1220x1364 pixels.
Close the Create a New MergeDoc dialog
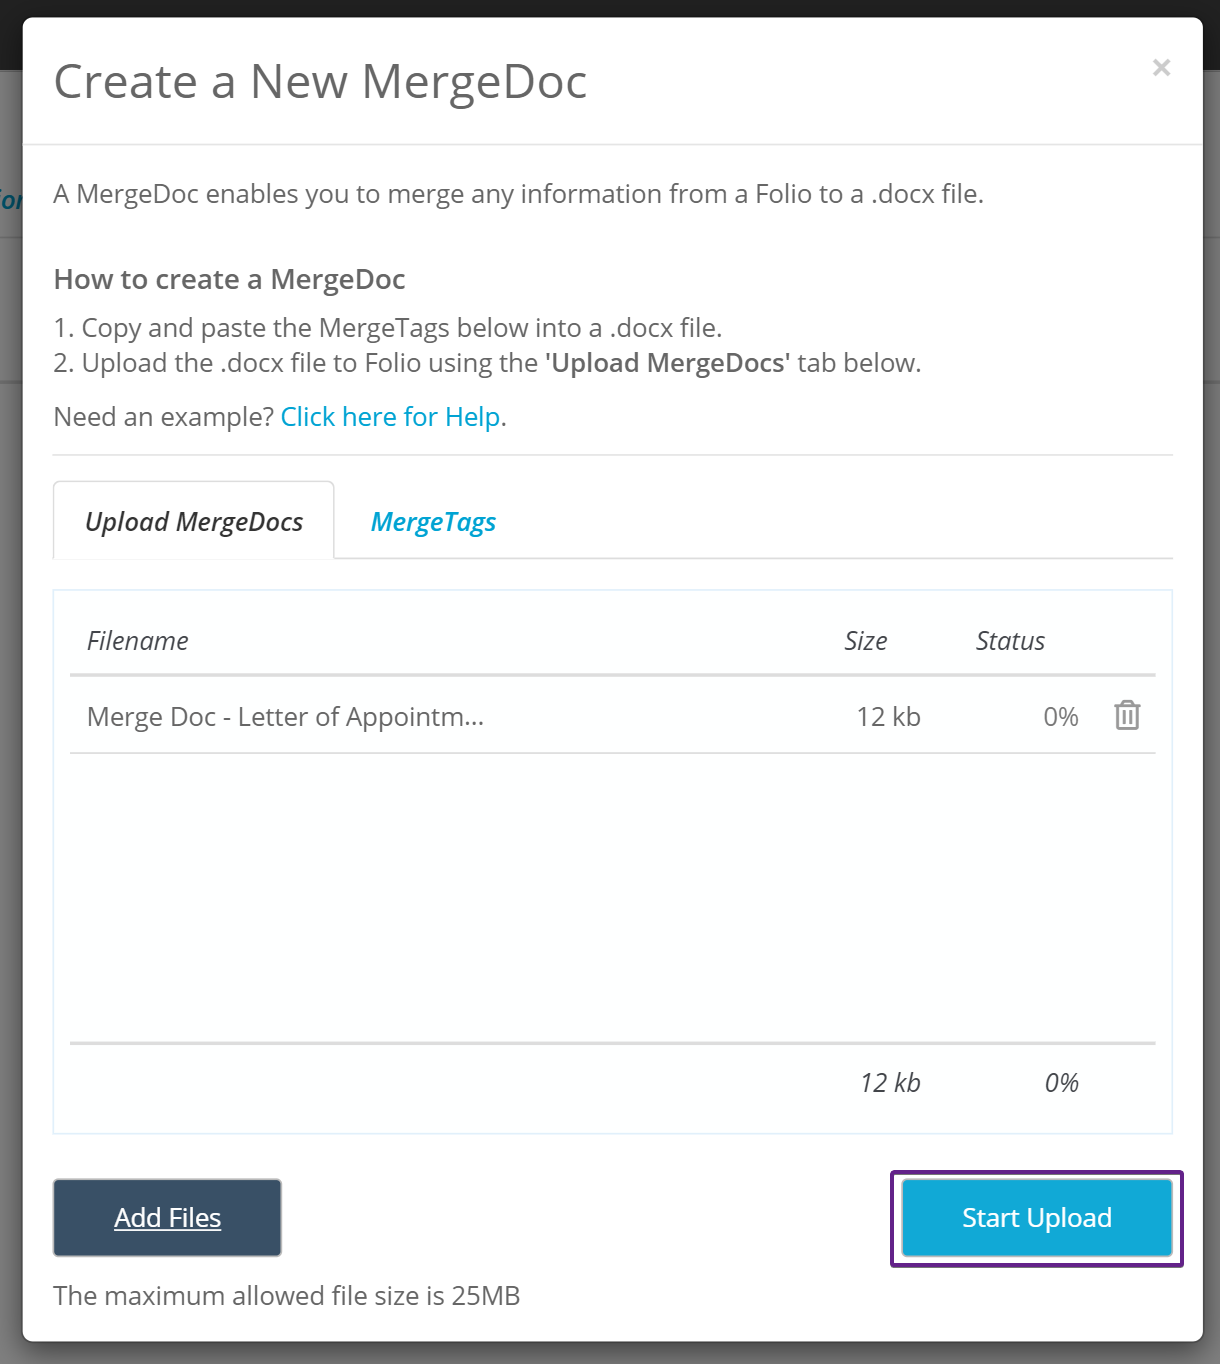tap(1161, 67)
